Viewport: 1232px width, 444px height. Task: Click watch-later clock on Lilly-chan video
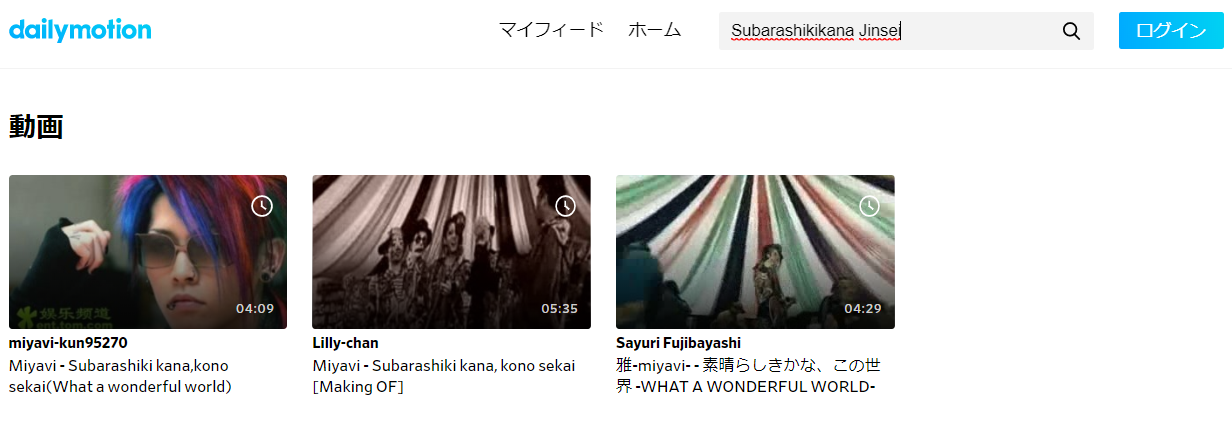[x=566, y=206]
